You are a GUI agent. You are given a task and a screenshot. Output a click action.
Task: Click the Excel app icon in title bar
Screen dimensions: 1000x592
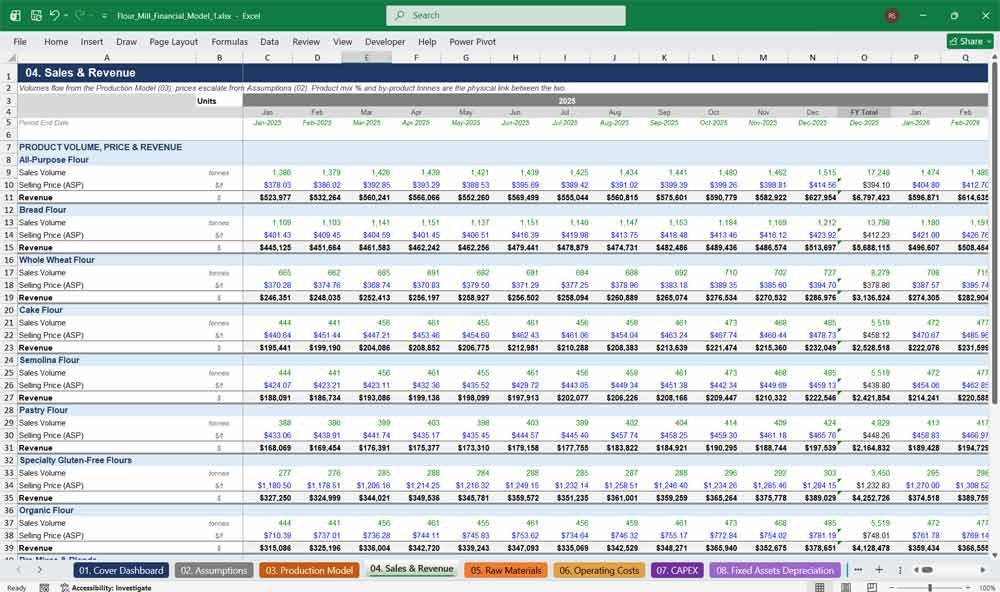click(15, 15)
